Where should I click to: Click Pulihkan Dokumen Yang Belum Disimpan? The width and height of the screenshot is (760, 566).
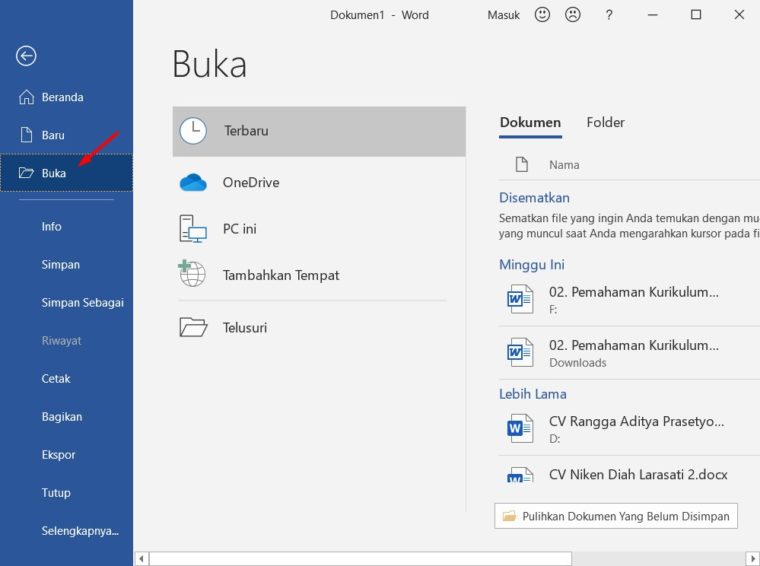click(x=616, y=516)
